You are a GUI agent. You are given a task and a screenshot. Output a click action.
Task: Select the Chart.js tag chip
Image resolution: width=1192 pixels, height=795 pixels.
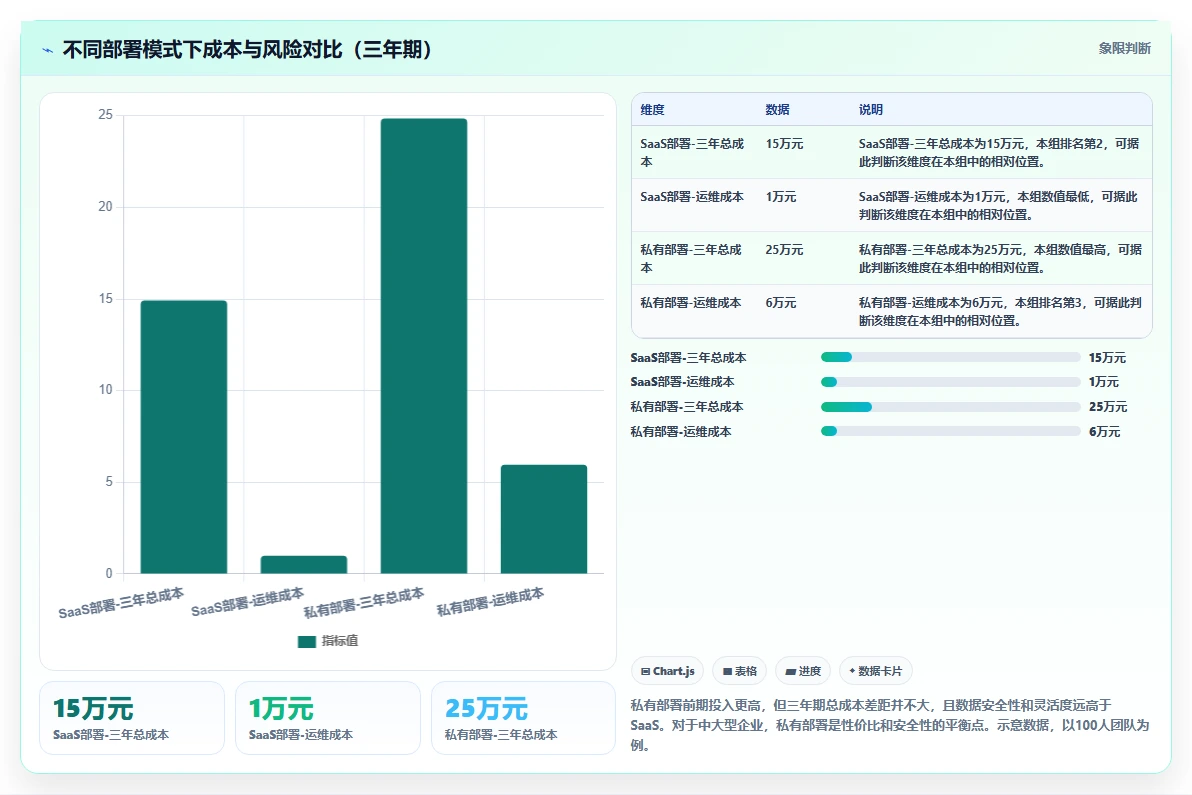click(x=667, y=671)
